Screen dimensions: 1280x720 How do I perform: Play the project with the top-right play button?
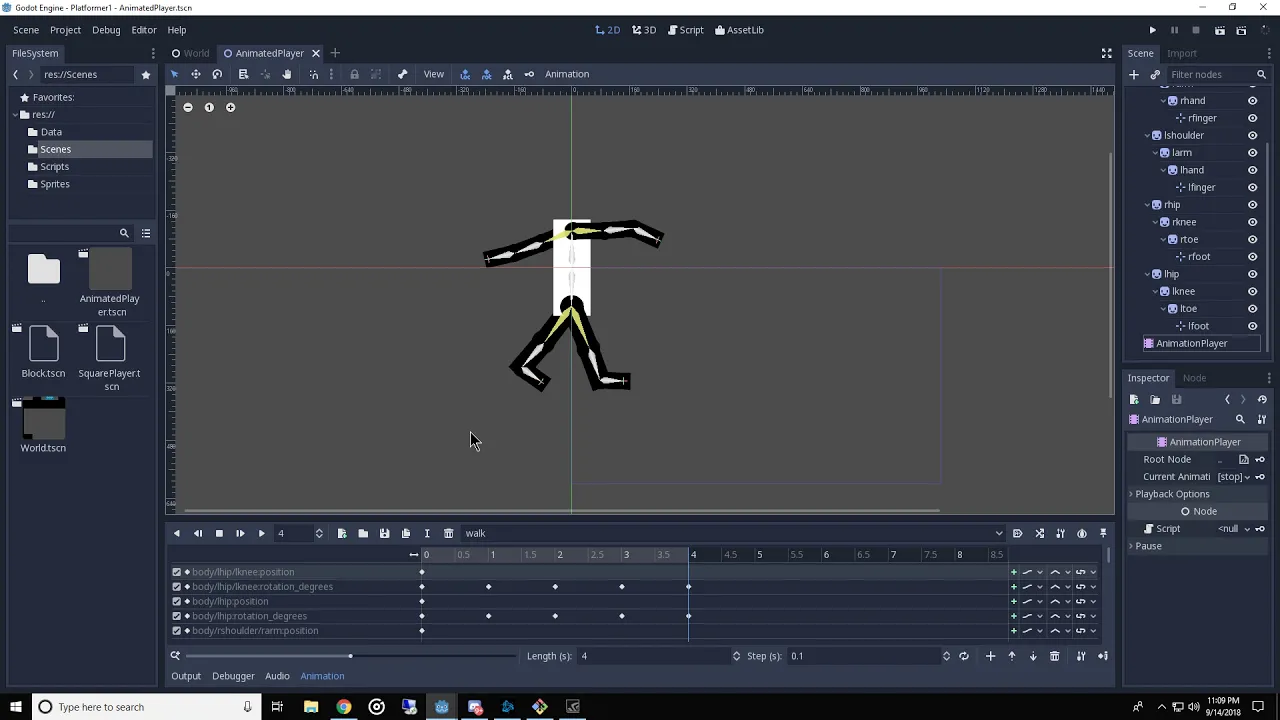[x=1152, y=30]
